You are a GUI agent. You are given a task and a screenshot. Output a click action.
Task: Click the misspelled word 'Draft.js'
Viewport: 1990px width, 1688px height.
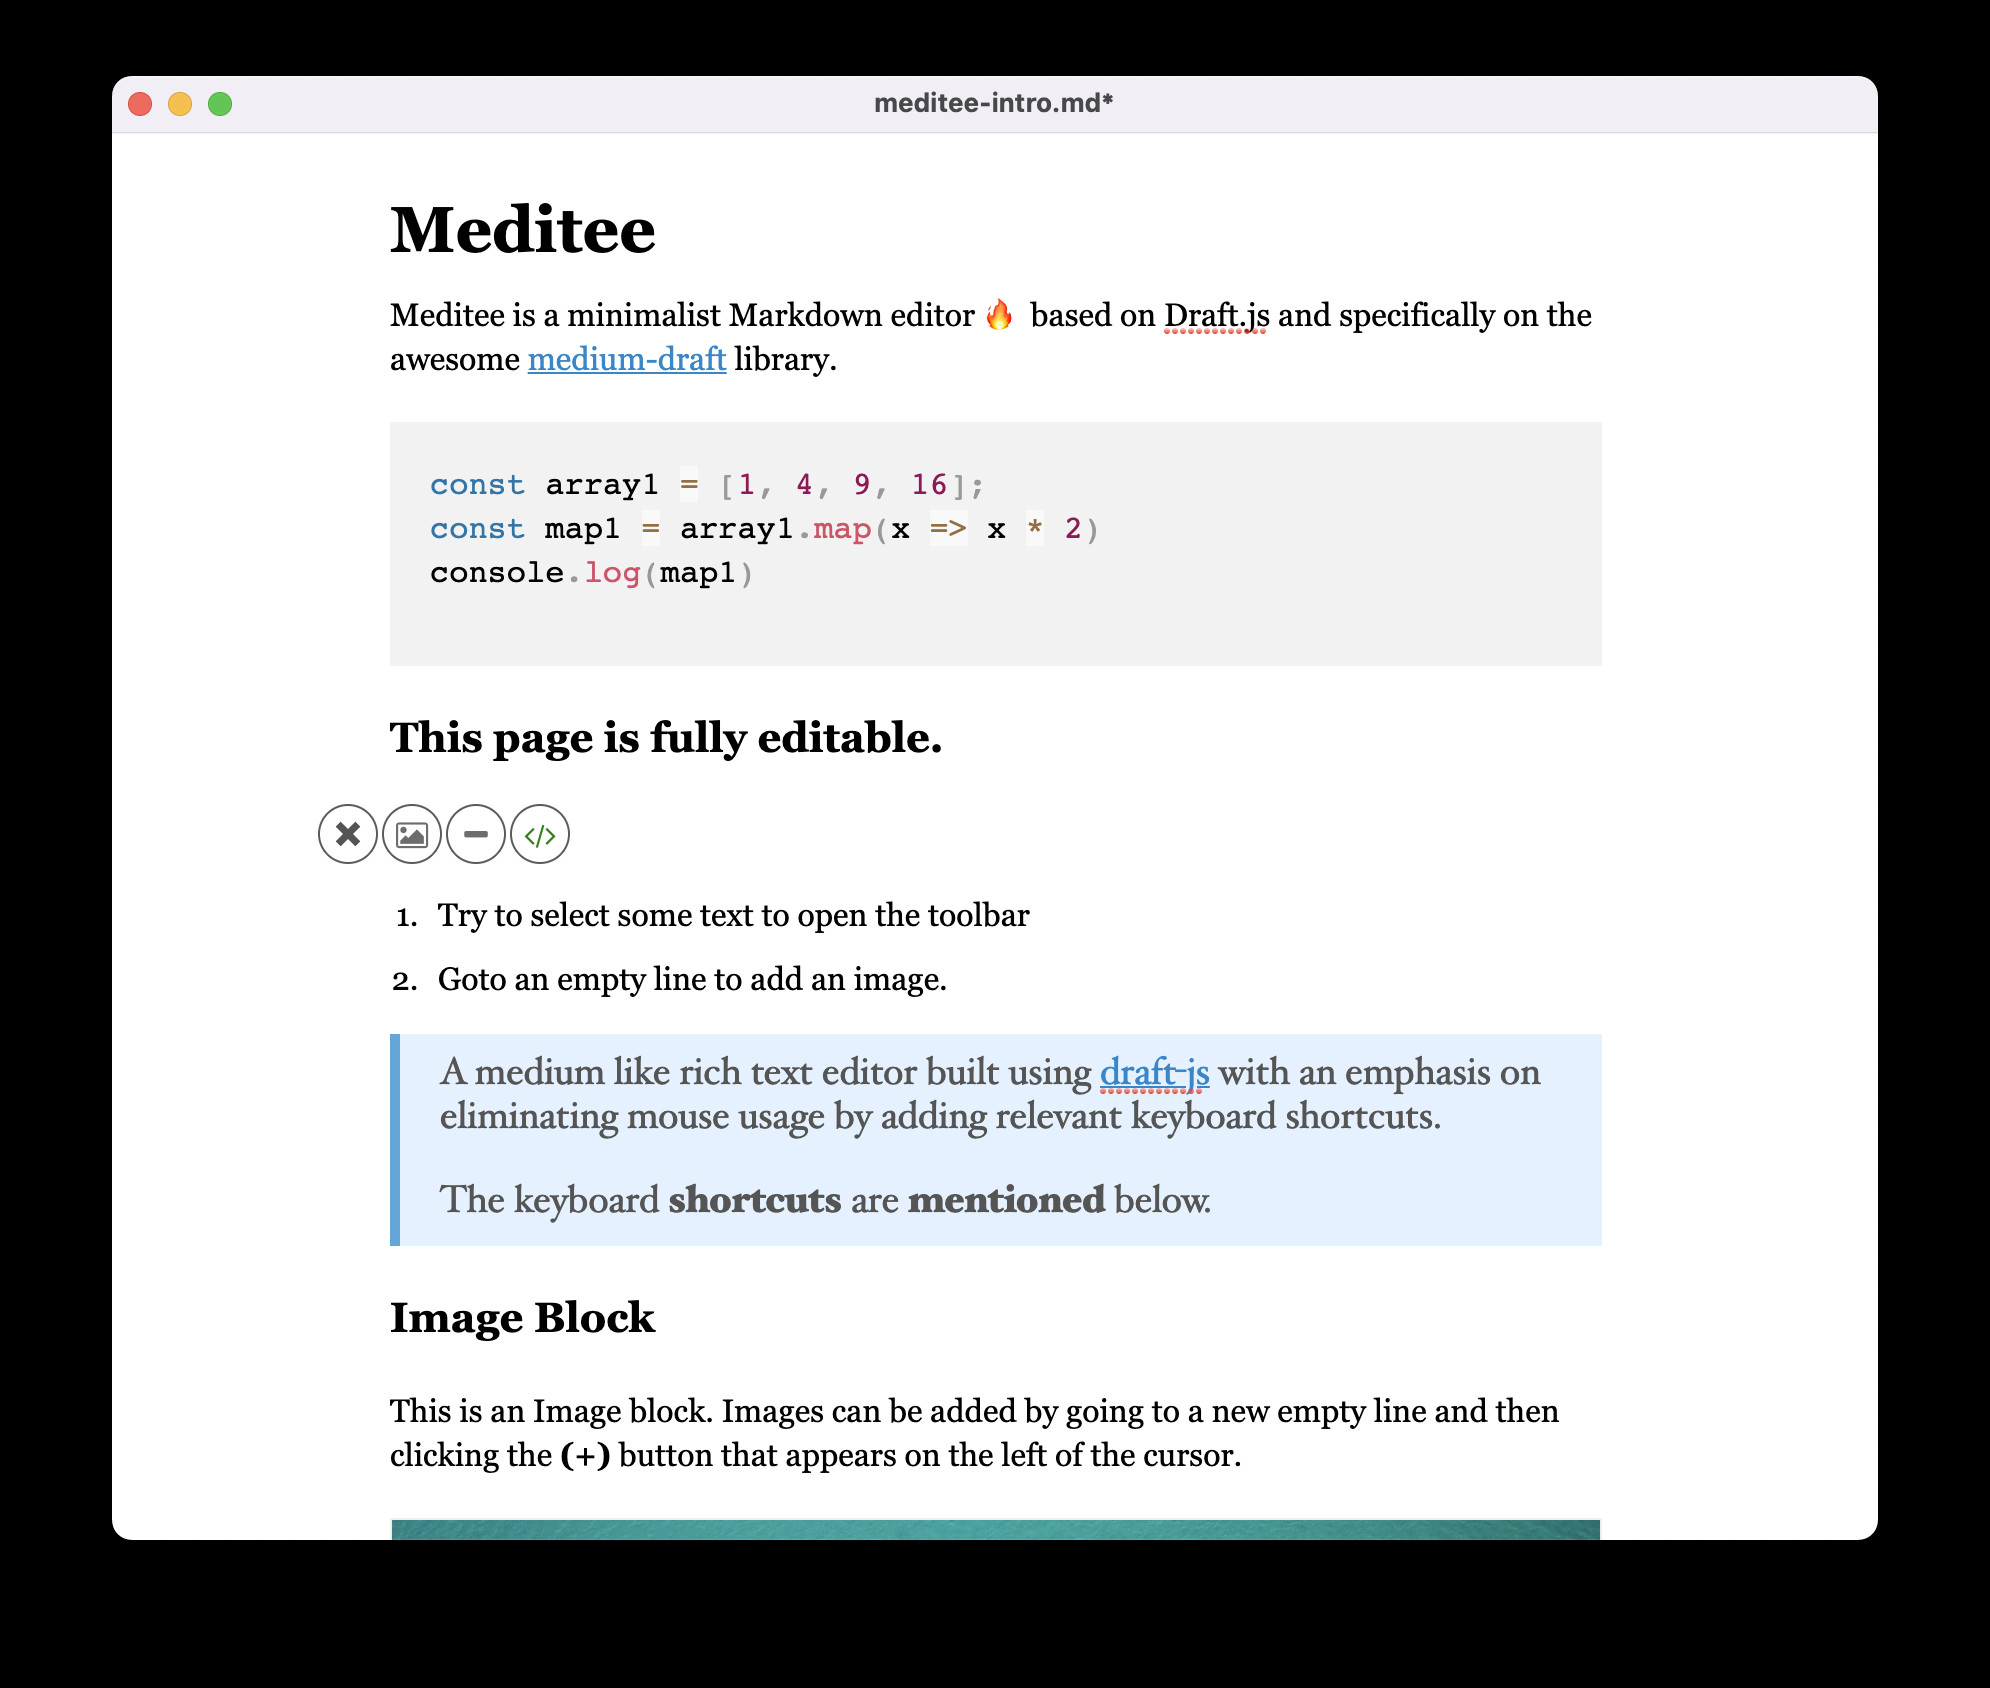pyautogui.click(x=1216, y=315)
